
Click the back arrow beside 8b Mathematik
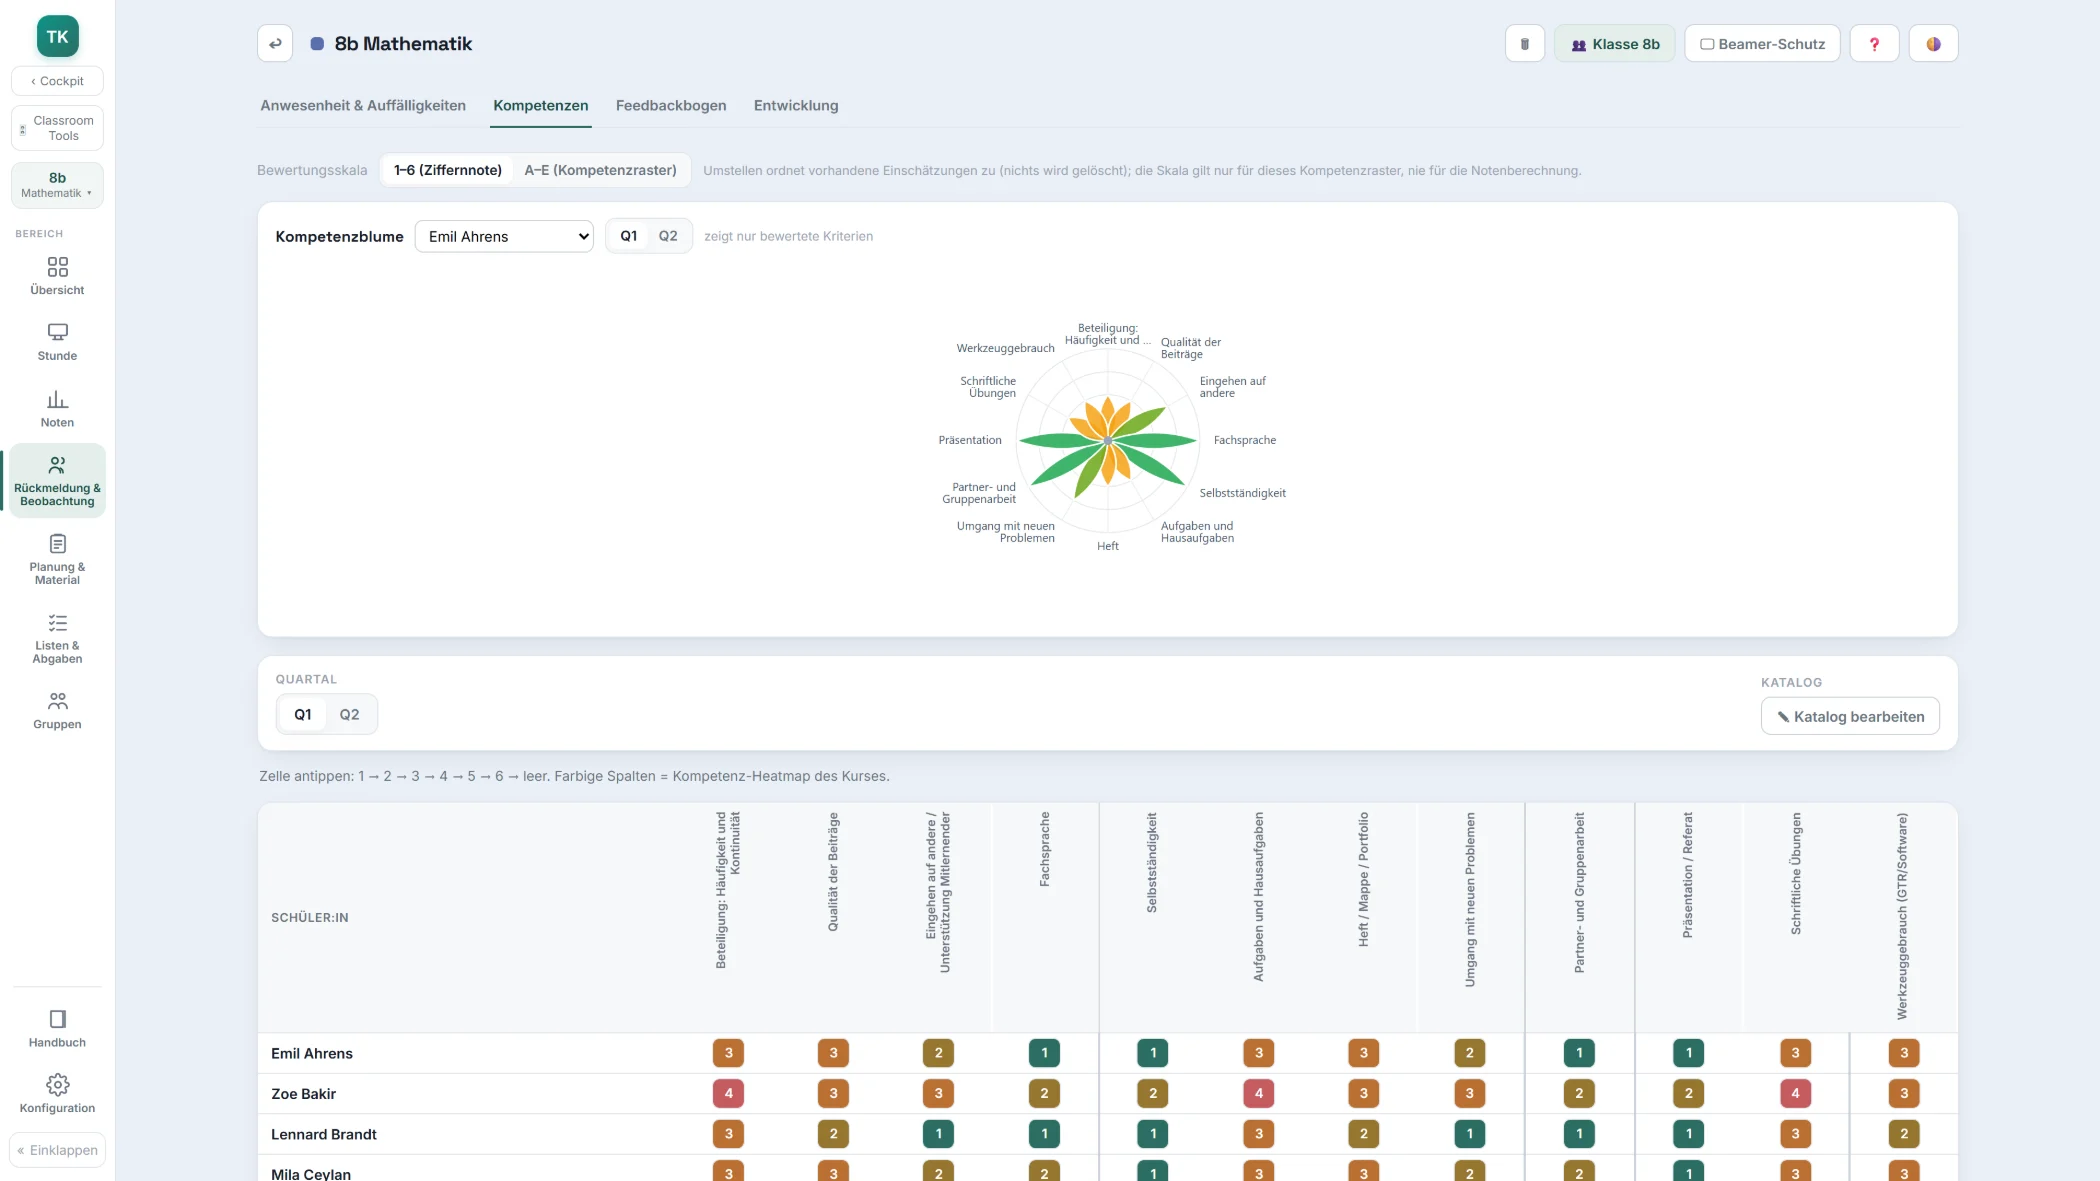coord(275,44)
